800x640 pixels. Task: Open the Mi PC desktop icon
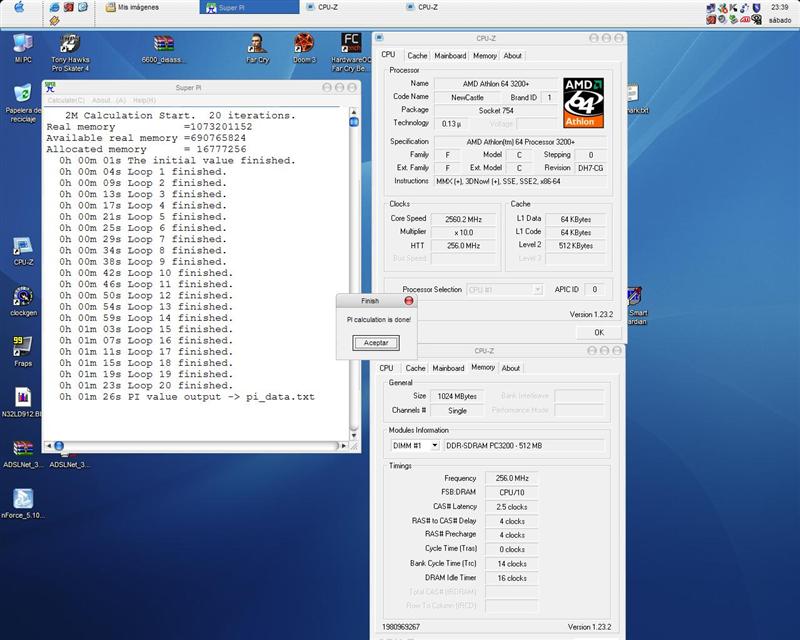pos(23,44)
